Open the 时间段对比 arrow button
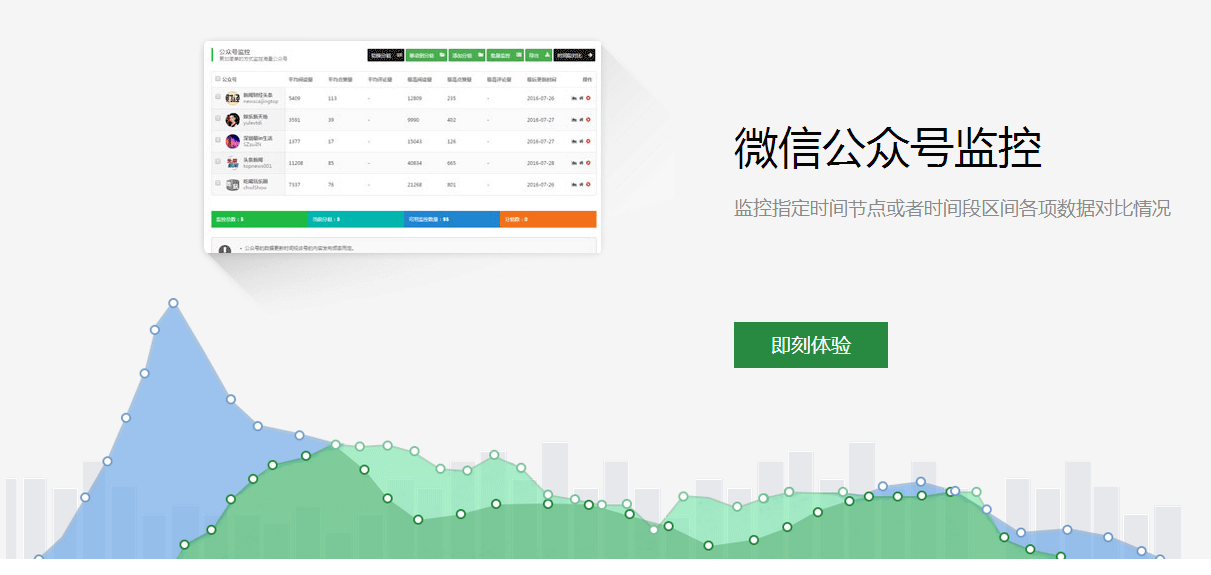The height and width of the screenshot is (575, 1211). [x=575, y=55]
